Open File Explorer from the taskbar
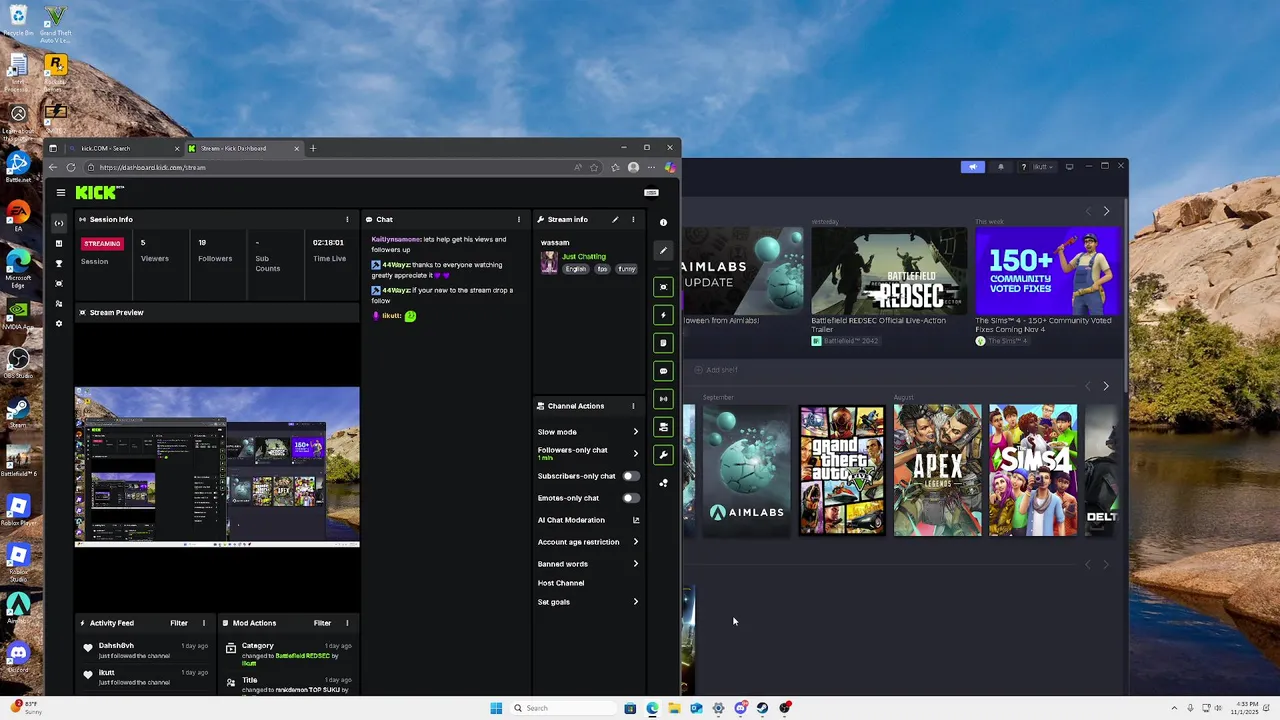This screenshot has width=1280, height=720. point(674,708)
